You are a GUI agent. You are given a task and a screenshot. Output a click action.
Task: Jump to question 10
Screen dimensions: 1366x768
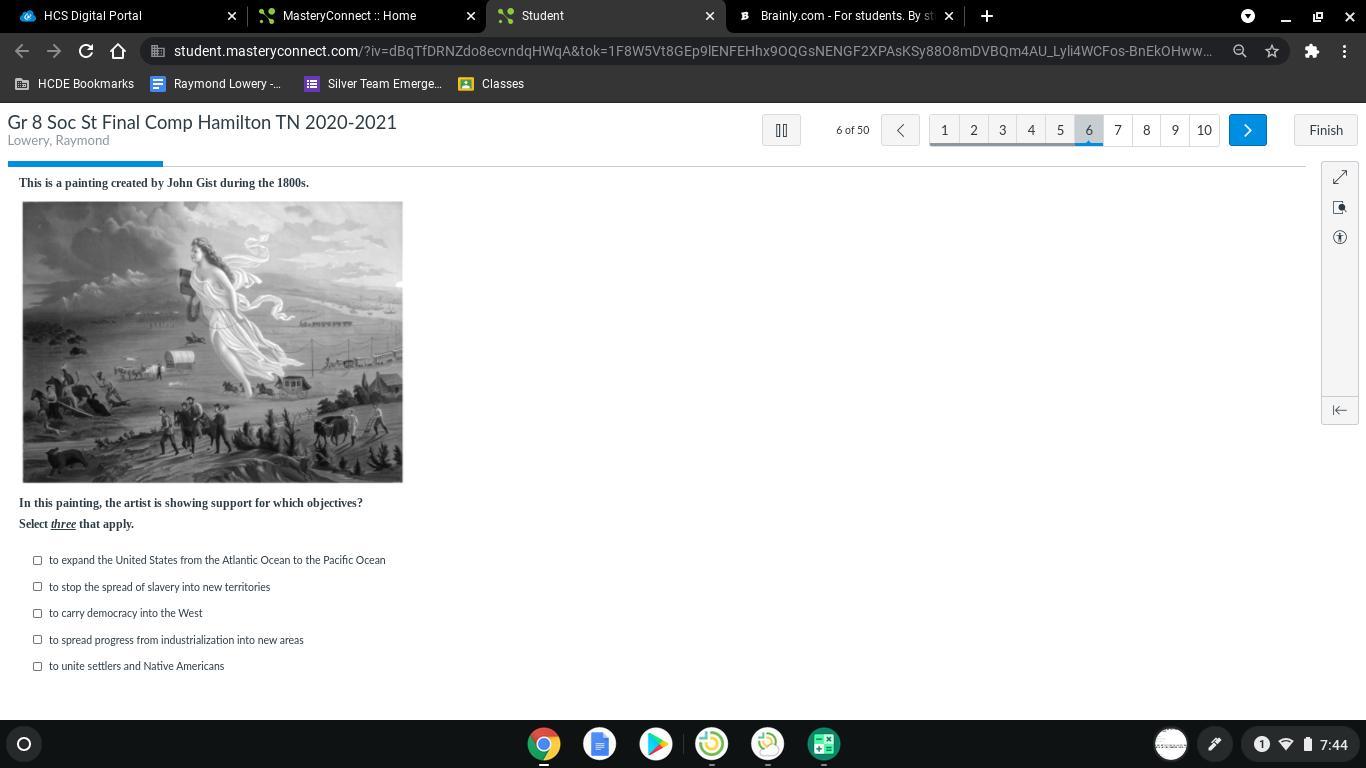click(1204, 130)
